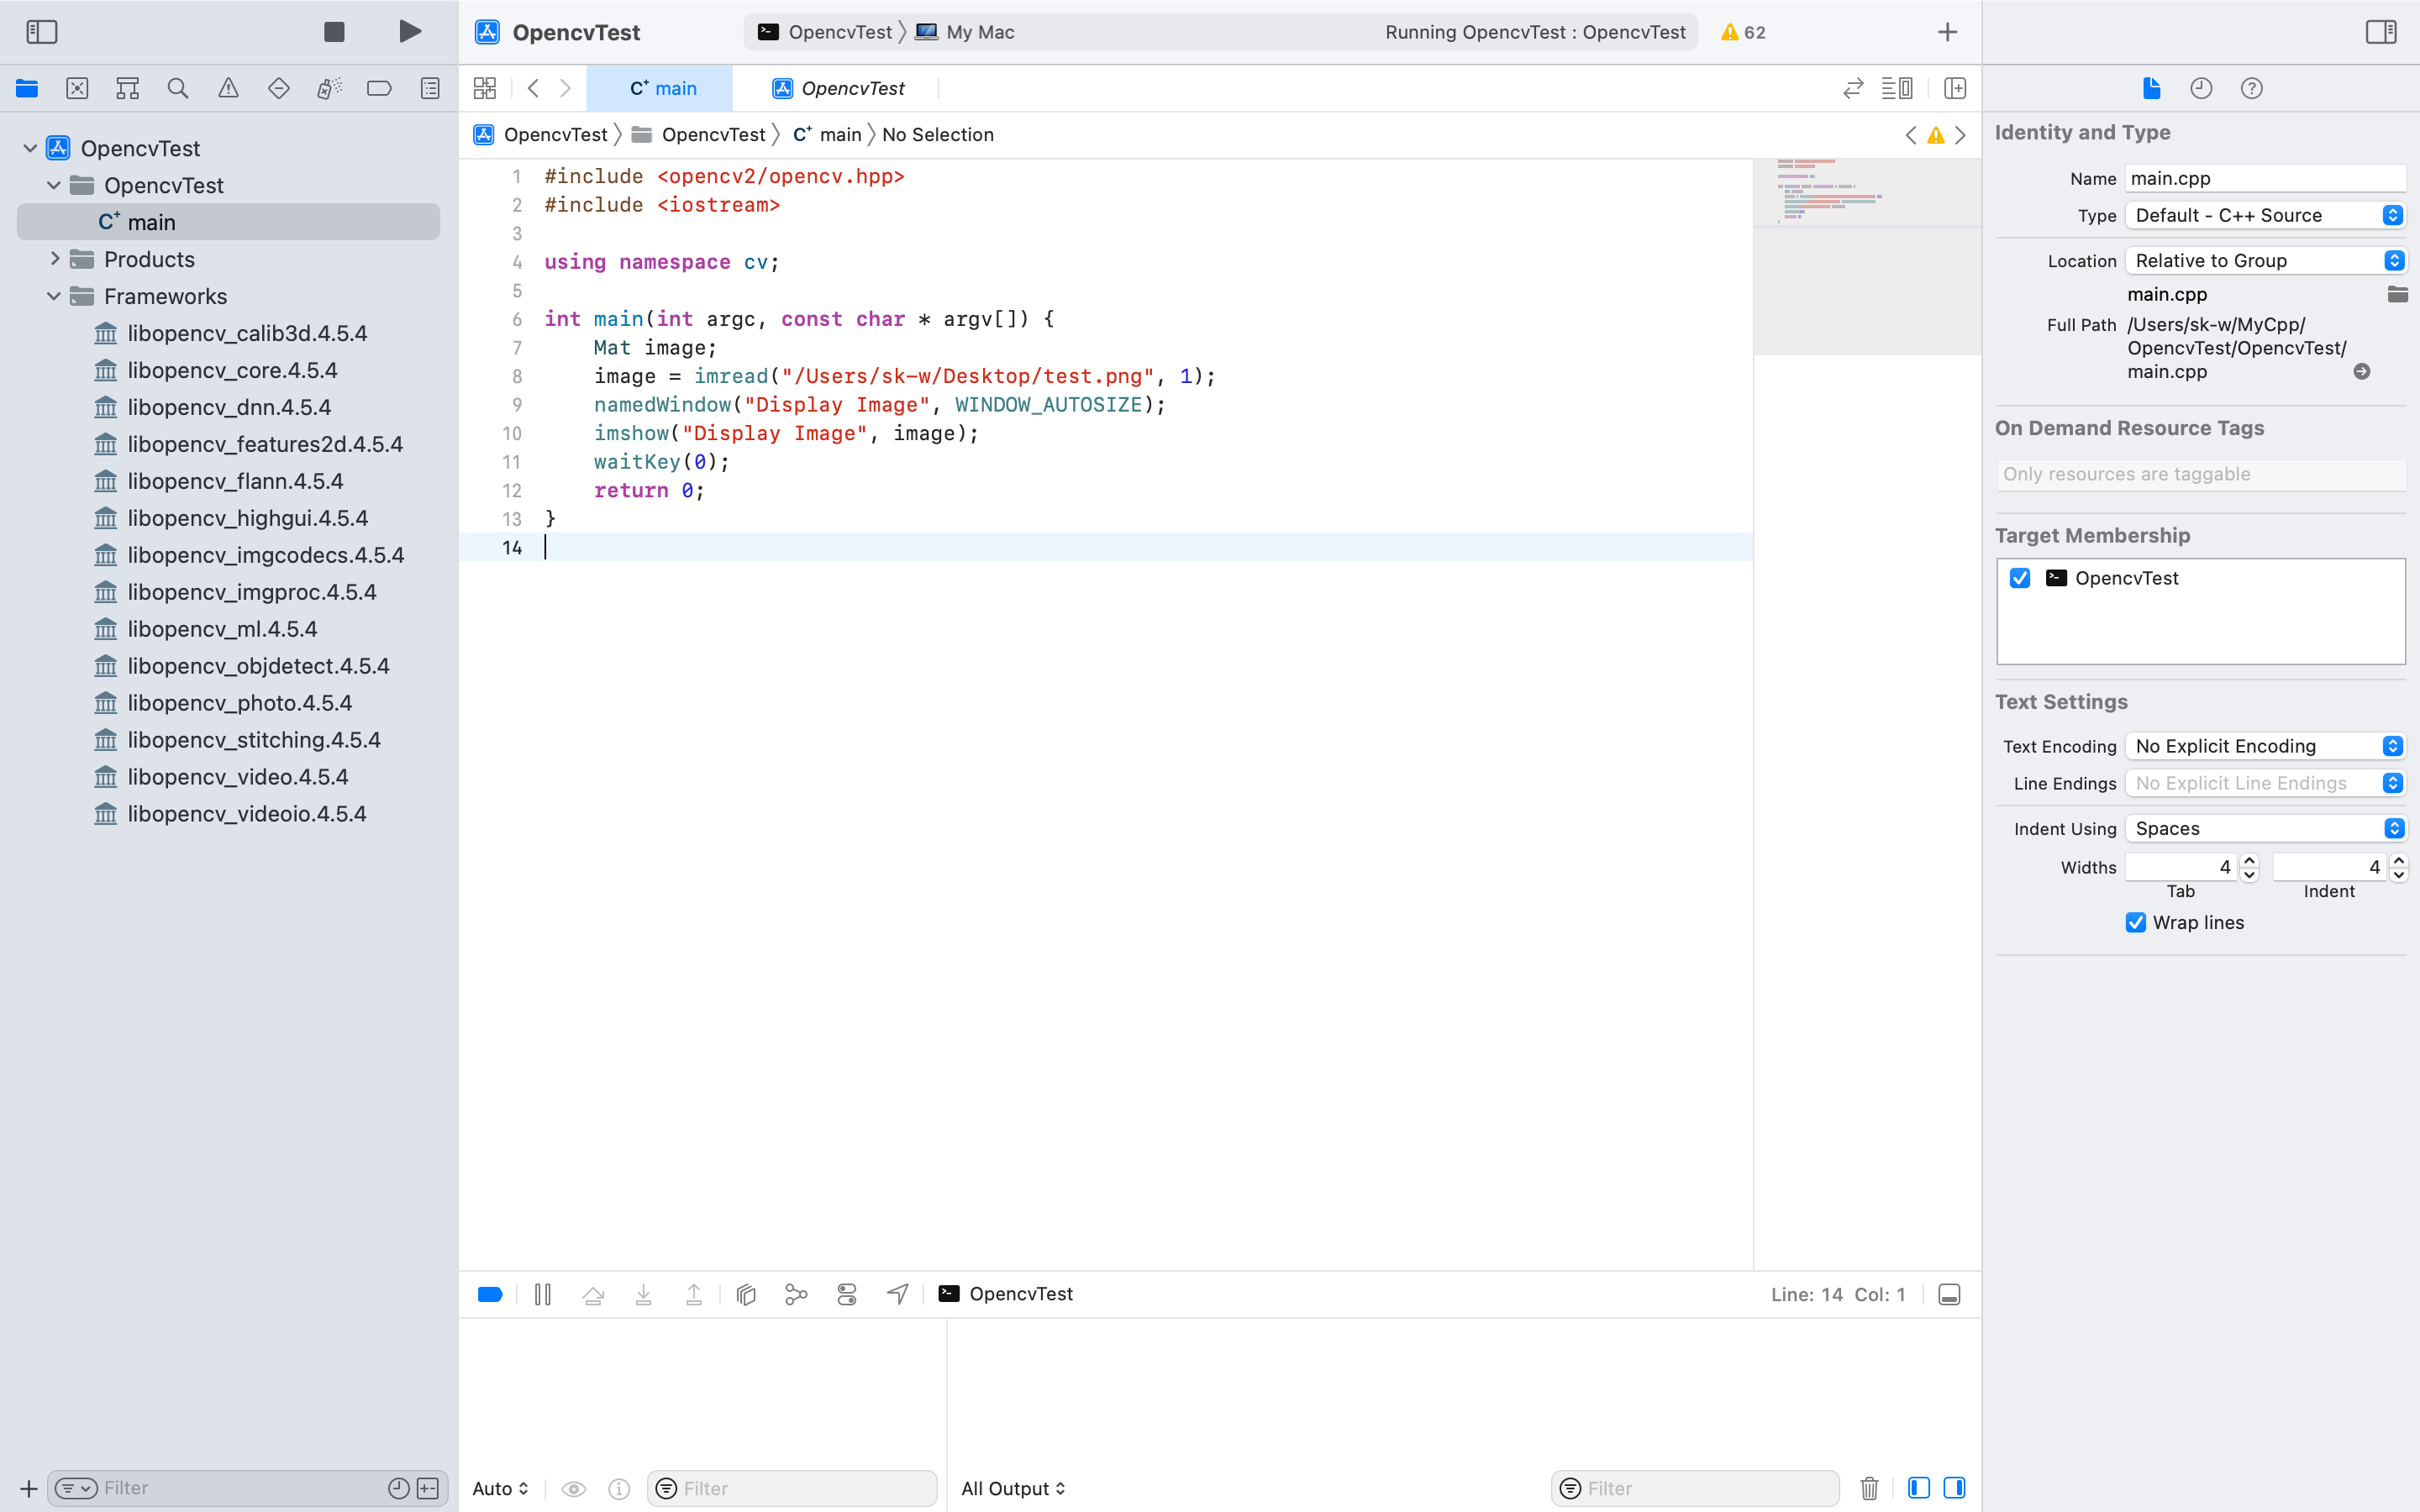
Task: Toggle breakpoints activation in debug bar
Action: (490, 1294)
